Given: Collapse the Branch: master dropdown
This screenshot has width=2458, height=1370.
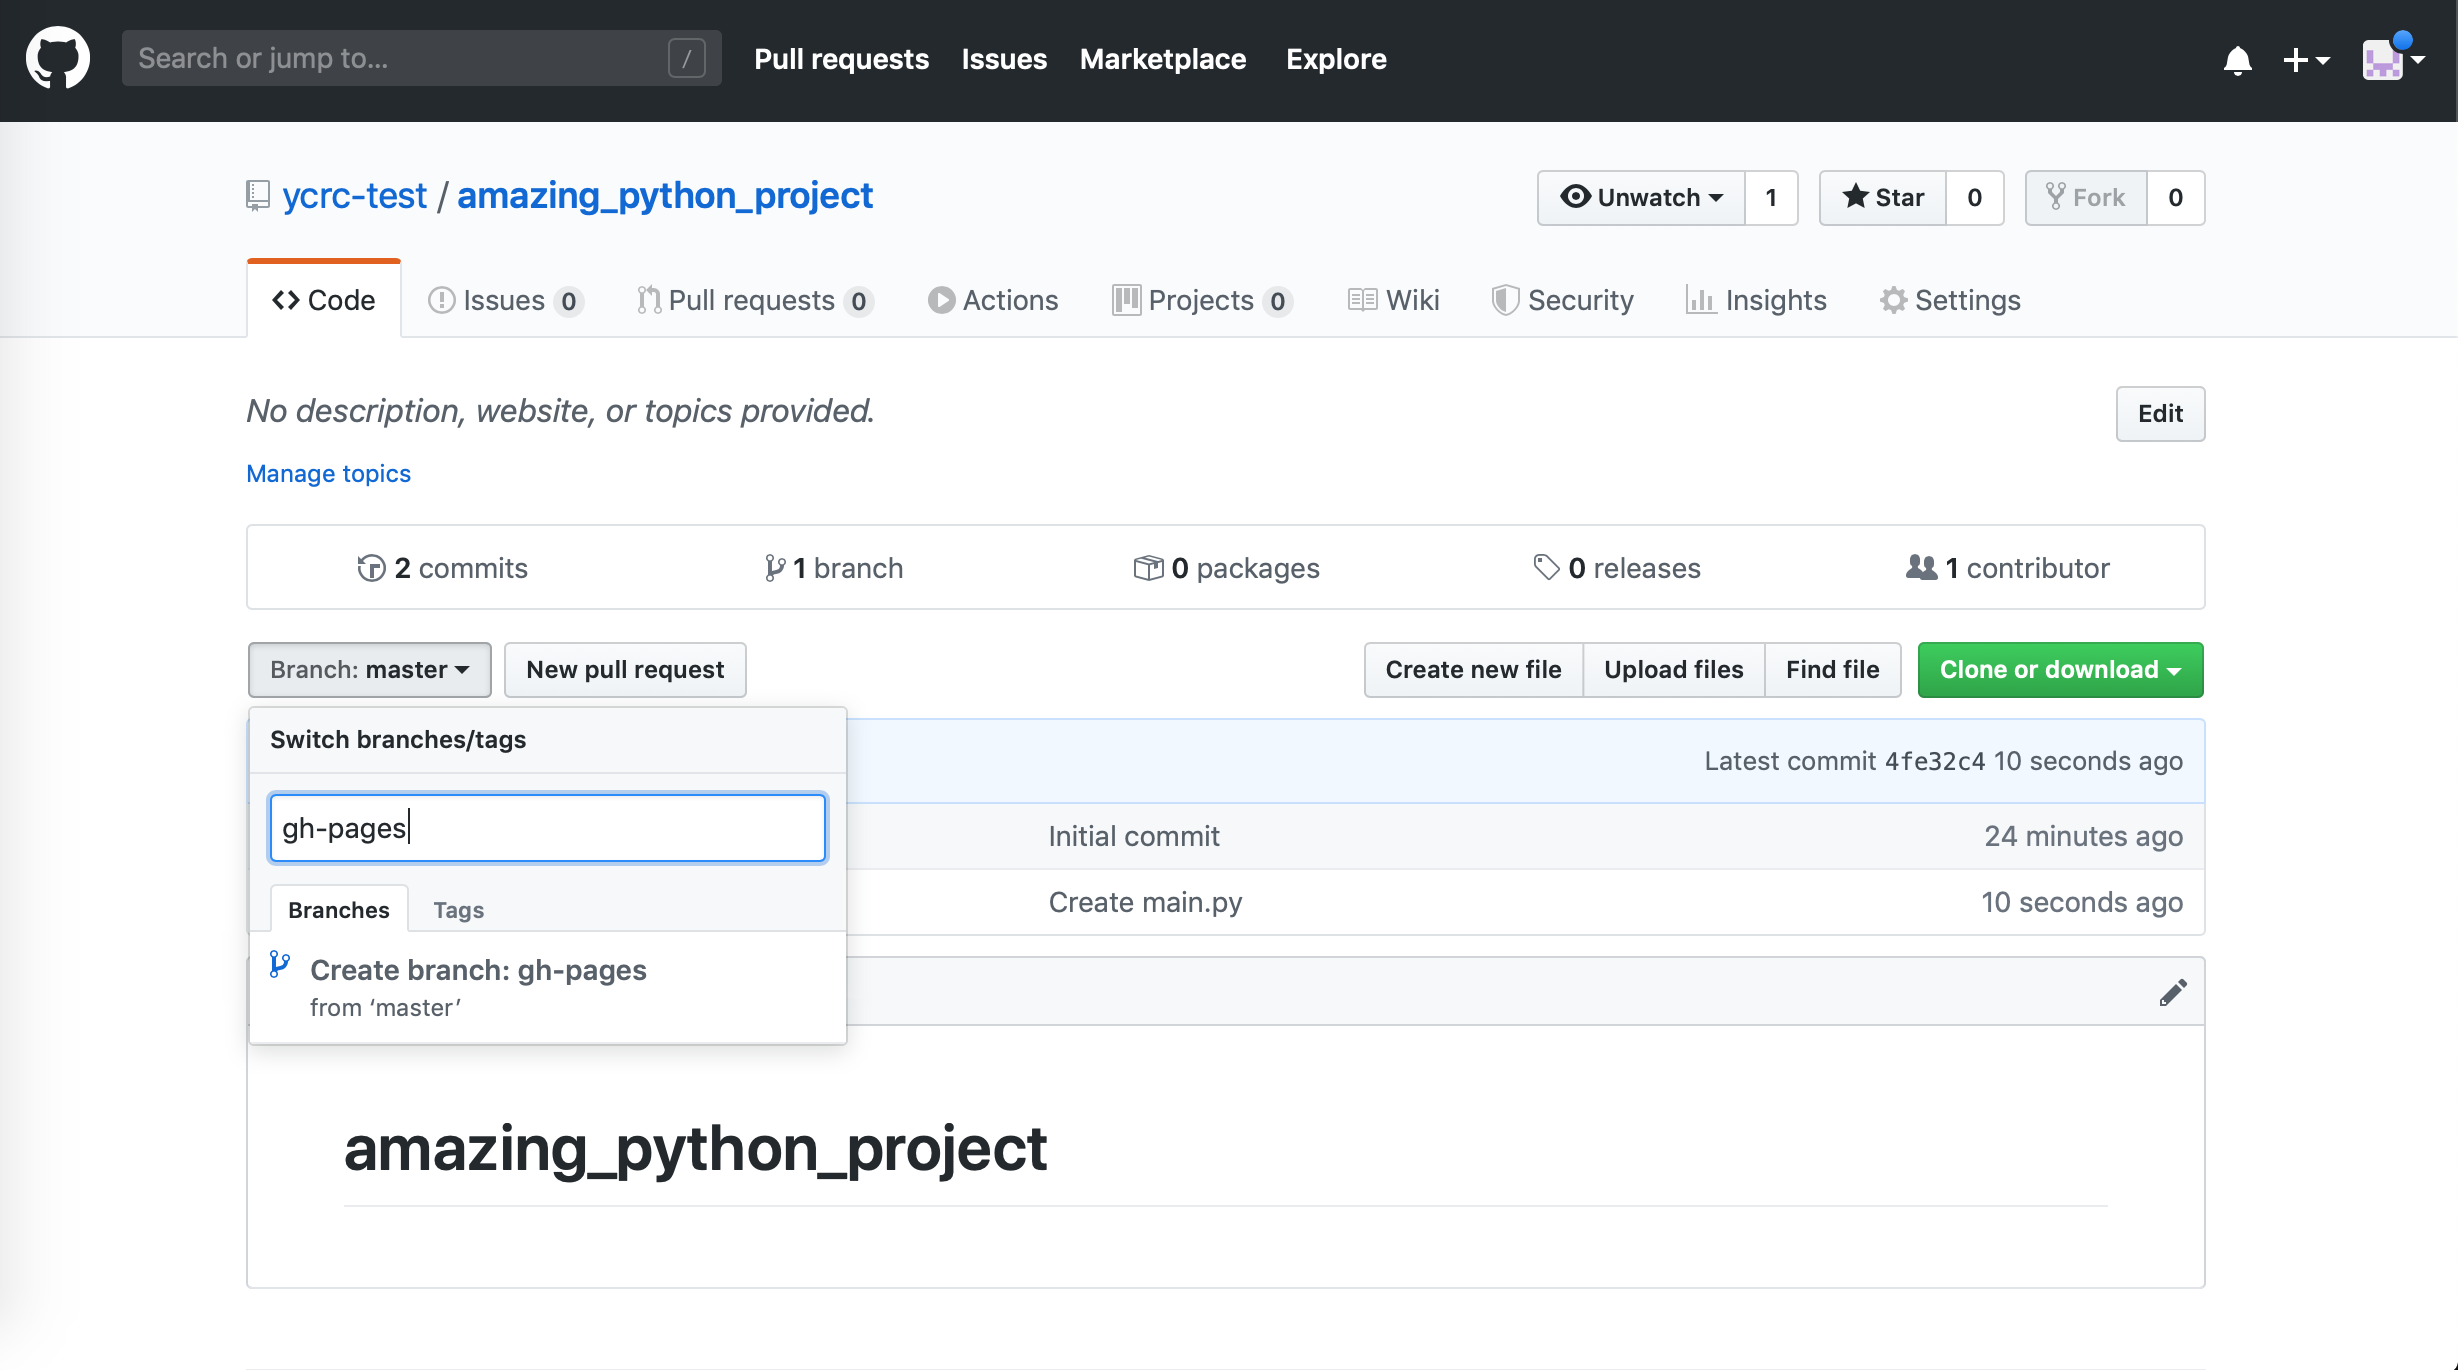Looking at the screenshot, I should pos(369,670).
